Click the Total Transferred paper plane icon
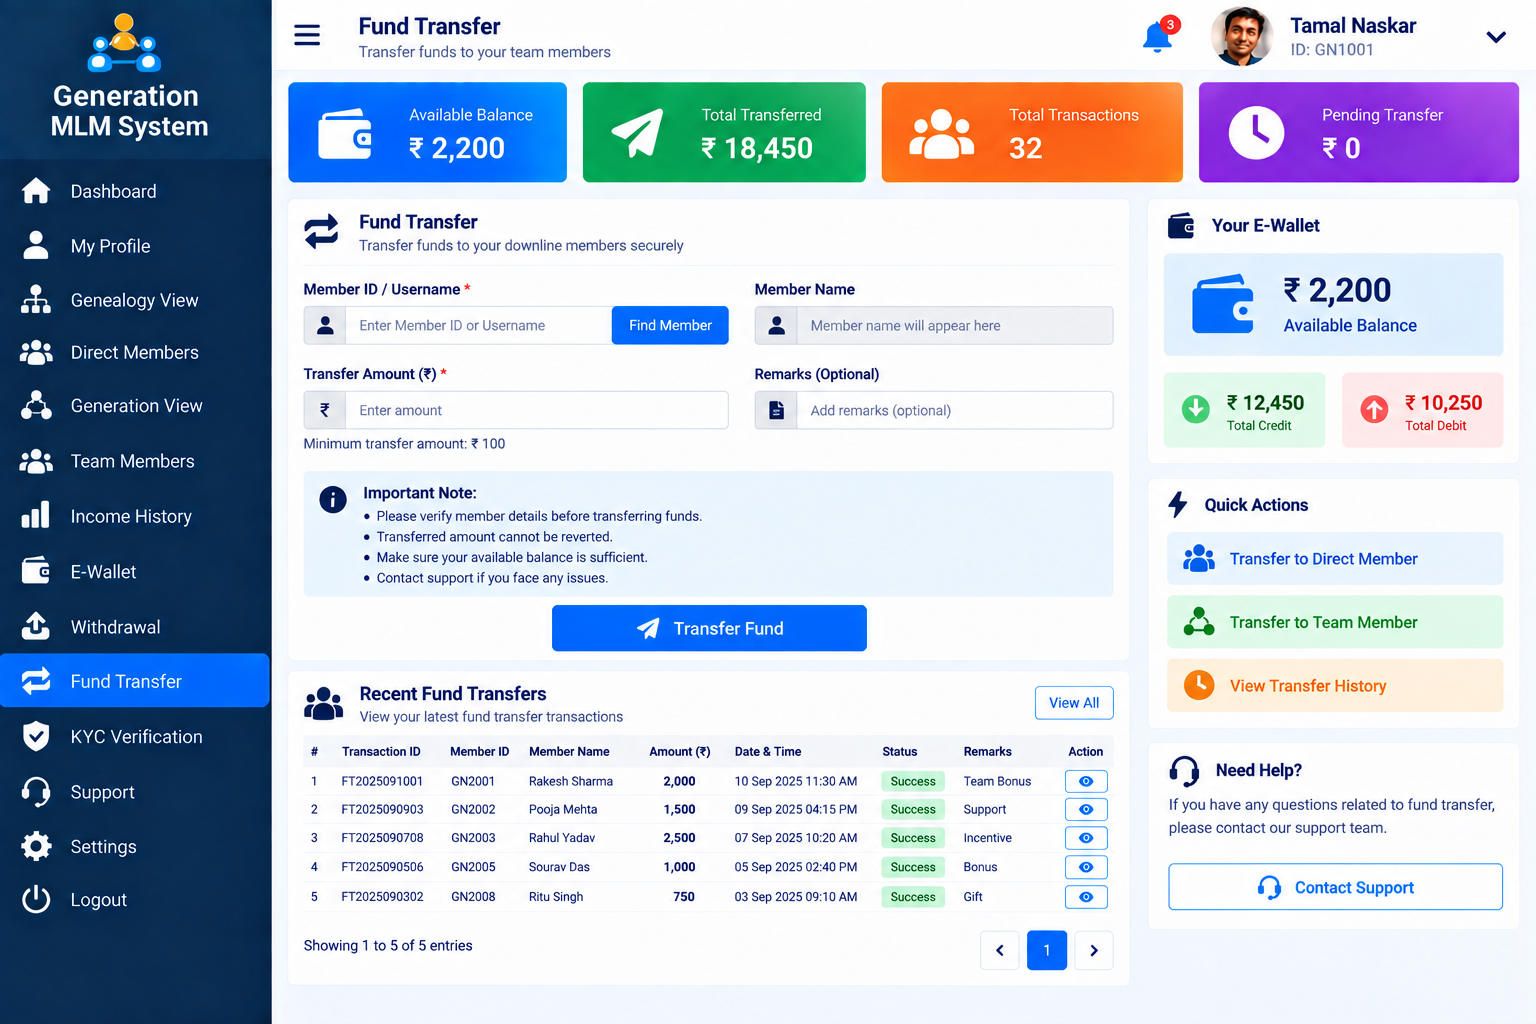1536x1024 pixels. pos(637,132)
